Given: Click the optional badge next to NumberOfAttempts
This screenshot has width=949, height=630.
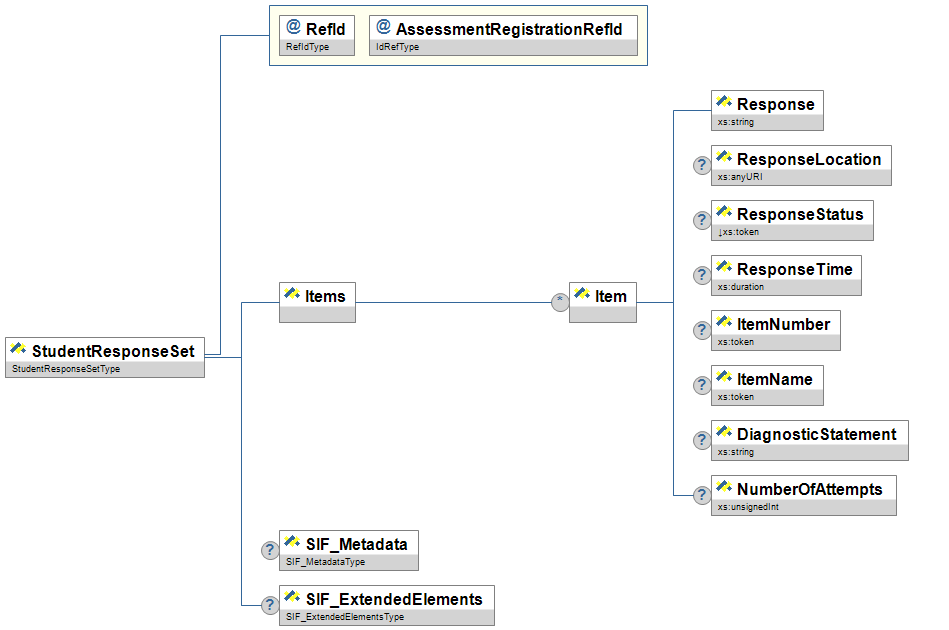Looking at the screenshot, I should [x=703, y=496].
